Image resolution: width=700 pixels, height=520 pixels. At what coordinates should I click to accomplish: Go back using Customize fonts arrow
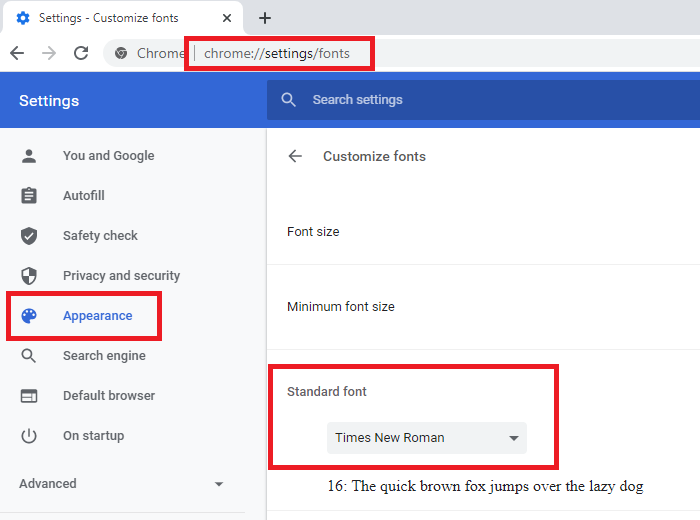tap(295, 156)
